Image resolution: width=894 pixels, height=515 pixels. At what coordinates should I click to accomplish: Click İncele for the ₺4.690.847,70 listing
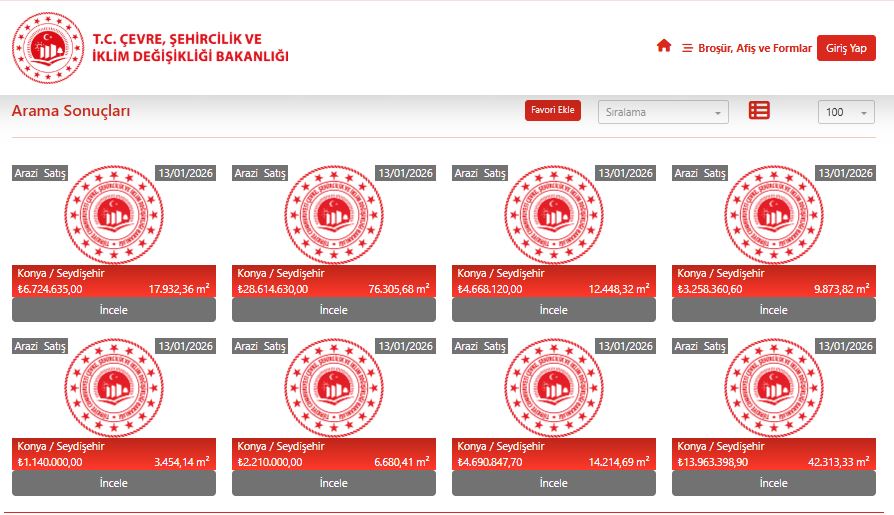[x=554, y=483]
